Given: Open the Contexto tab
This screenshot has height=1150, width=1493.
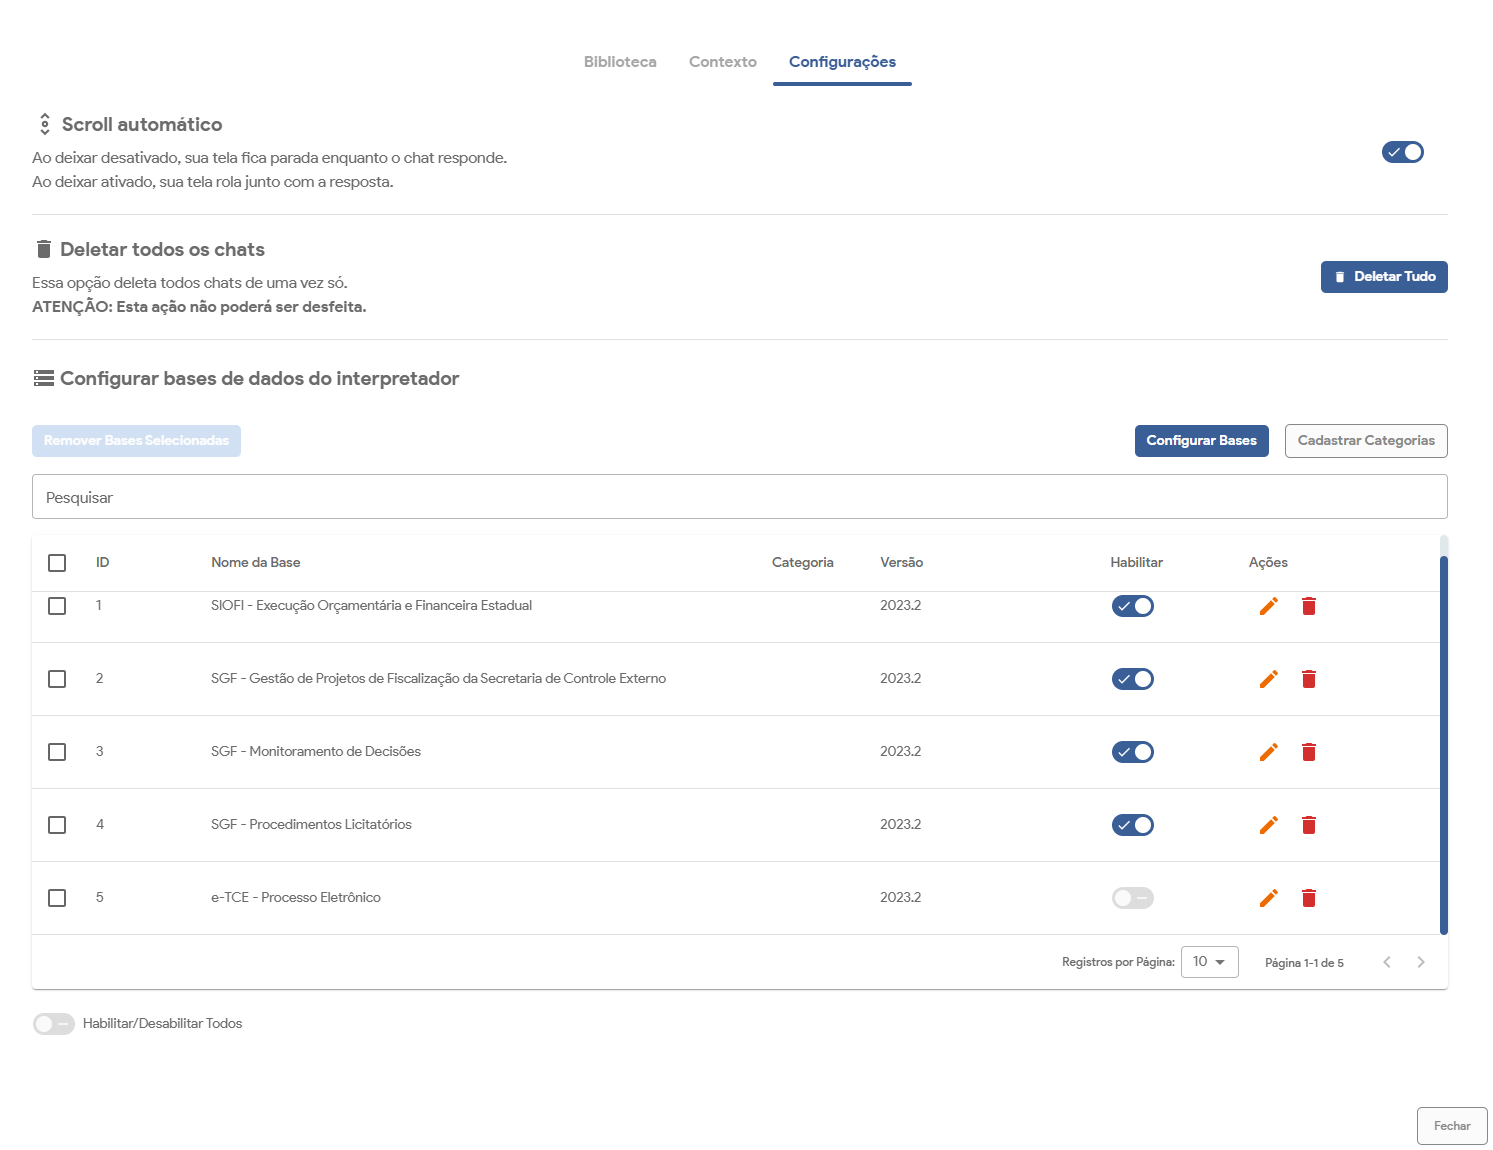Looking at the screenshot, I should [x=722, y=62].
